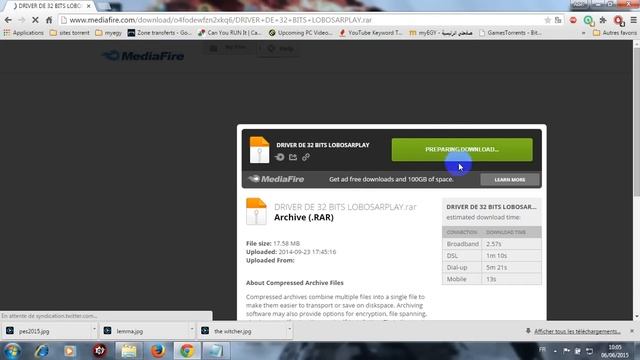Close the DRIVER DE 32 BITS tab
Screen dimensions: 640x360
pos(89,6)
